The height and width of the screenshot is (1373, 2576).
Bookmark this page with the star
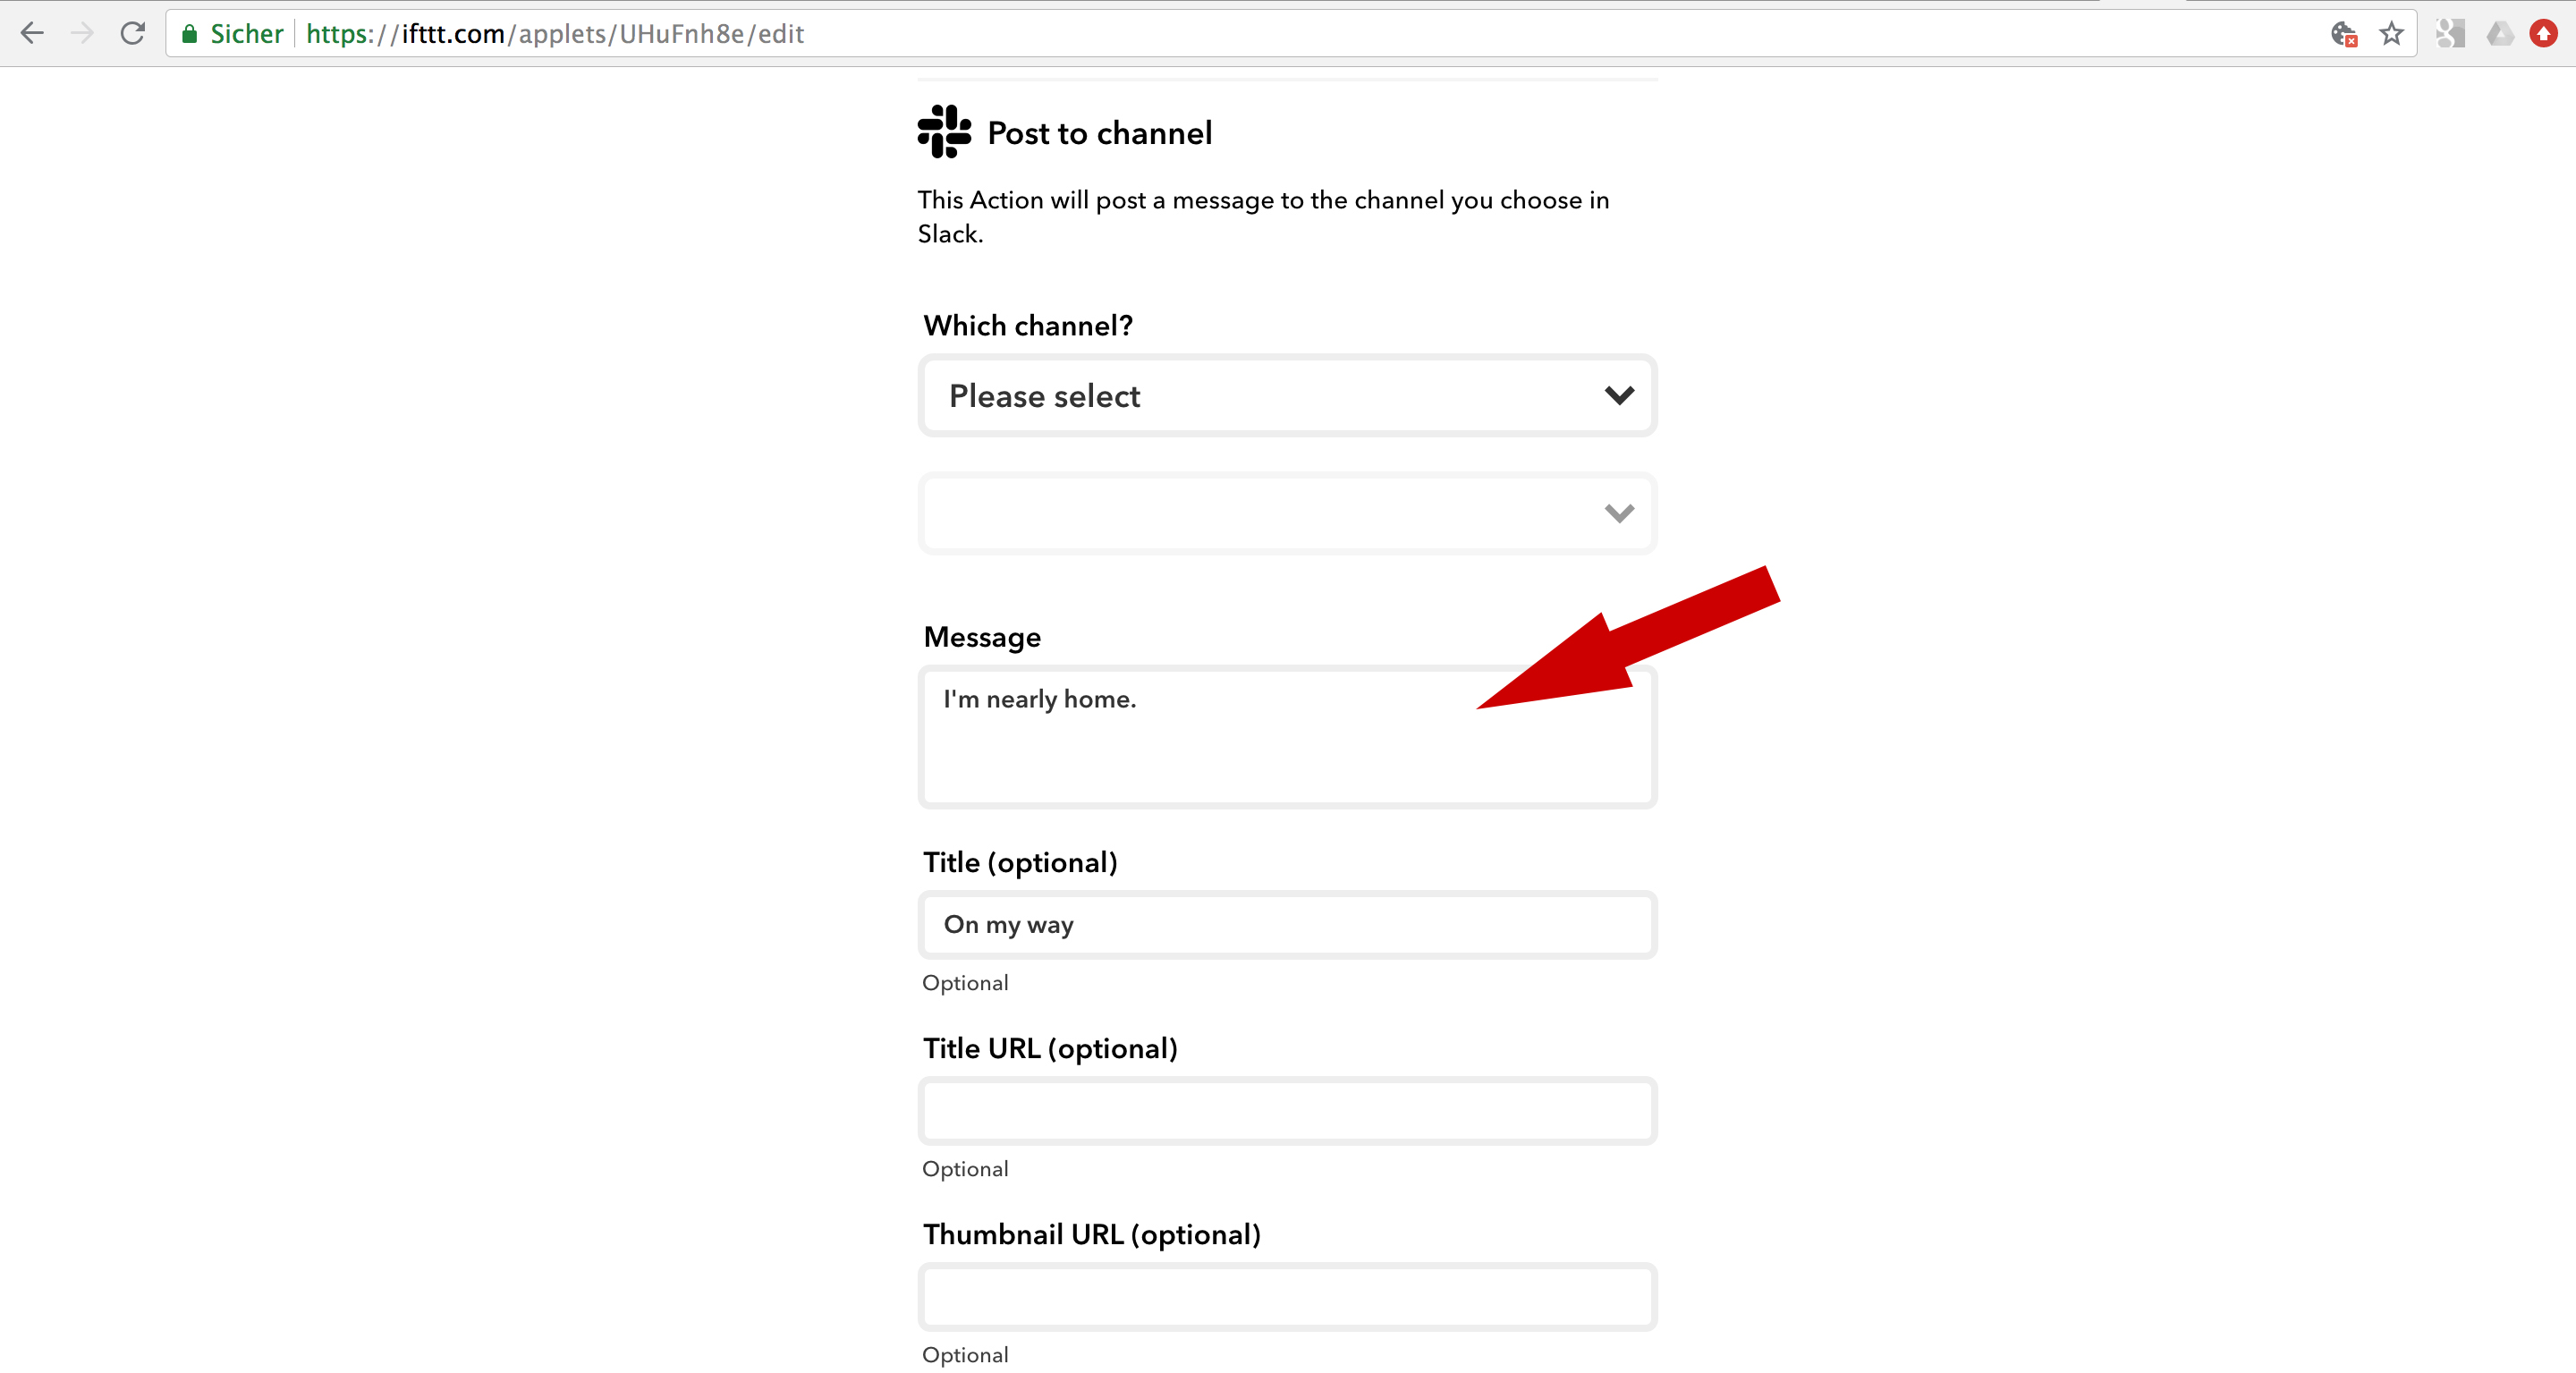(x=2391, y=34)
